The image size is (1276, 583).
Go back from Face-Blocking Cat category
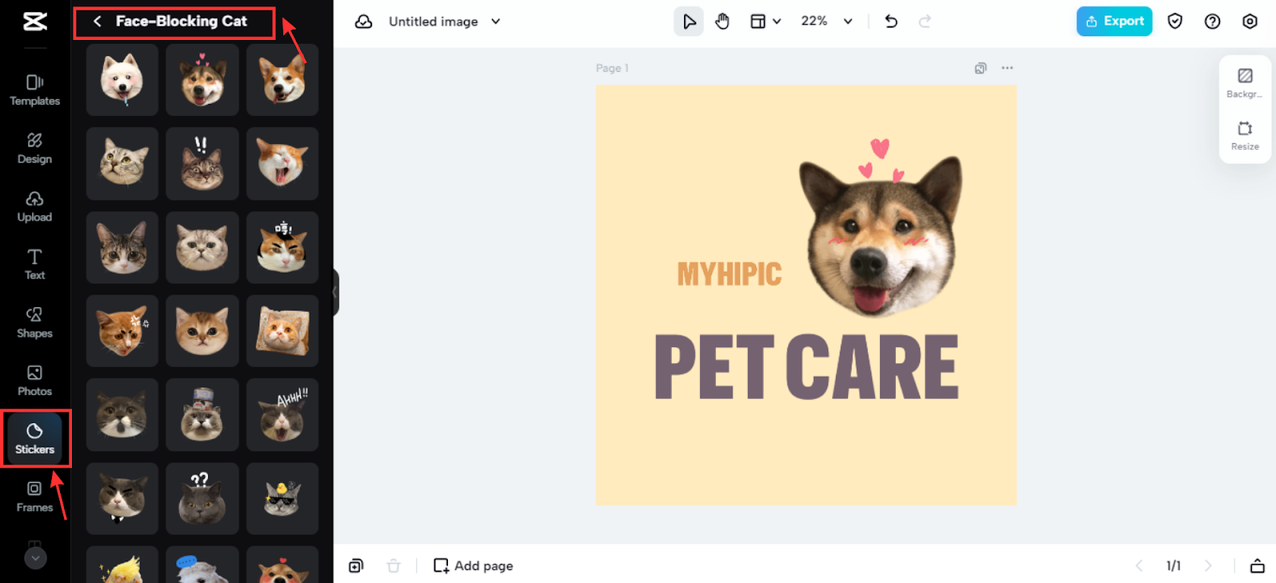[97, 21]
